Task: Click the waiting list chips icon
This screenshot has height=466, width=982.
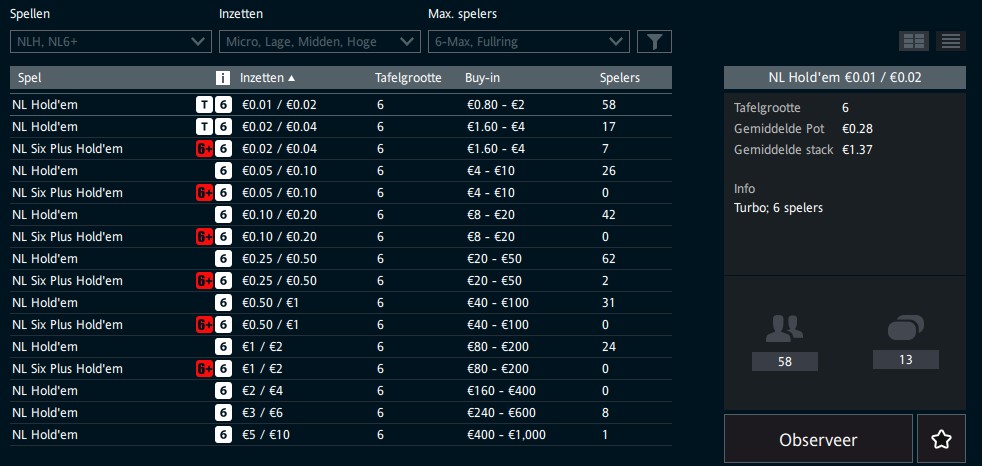Action: coord(905,328)
